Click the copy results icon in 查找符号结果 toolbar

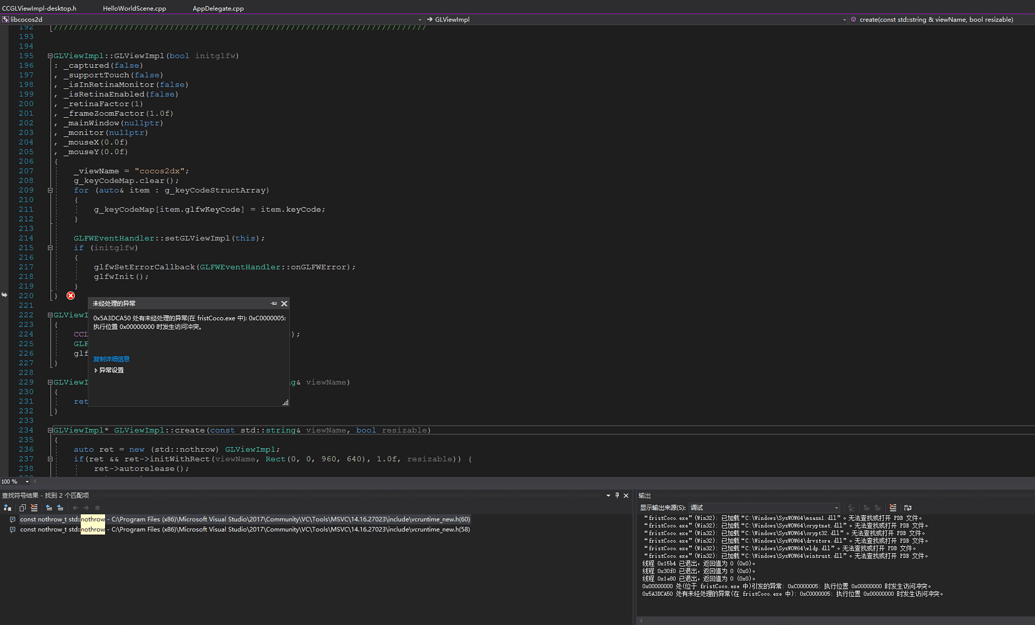[22, 507]
